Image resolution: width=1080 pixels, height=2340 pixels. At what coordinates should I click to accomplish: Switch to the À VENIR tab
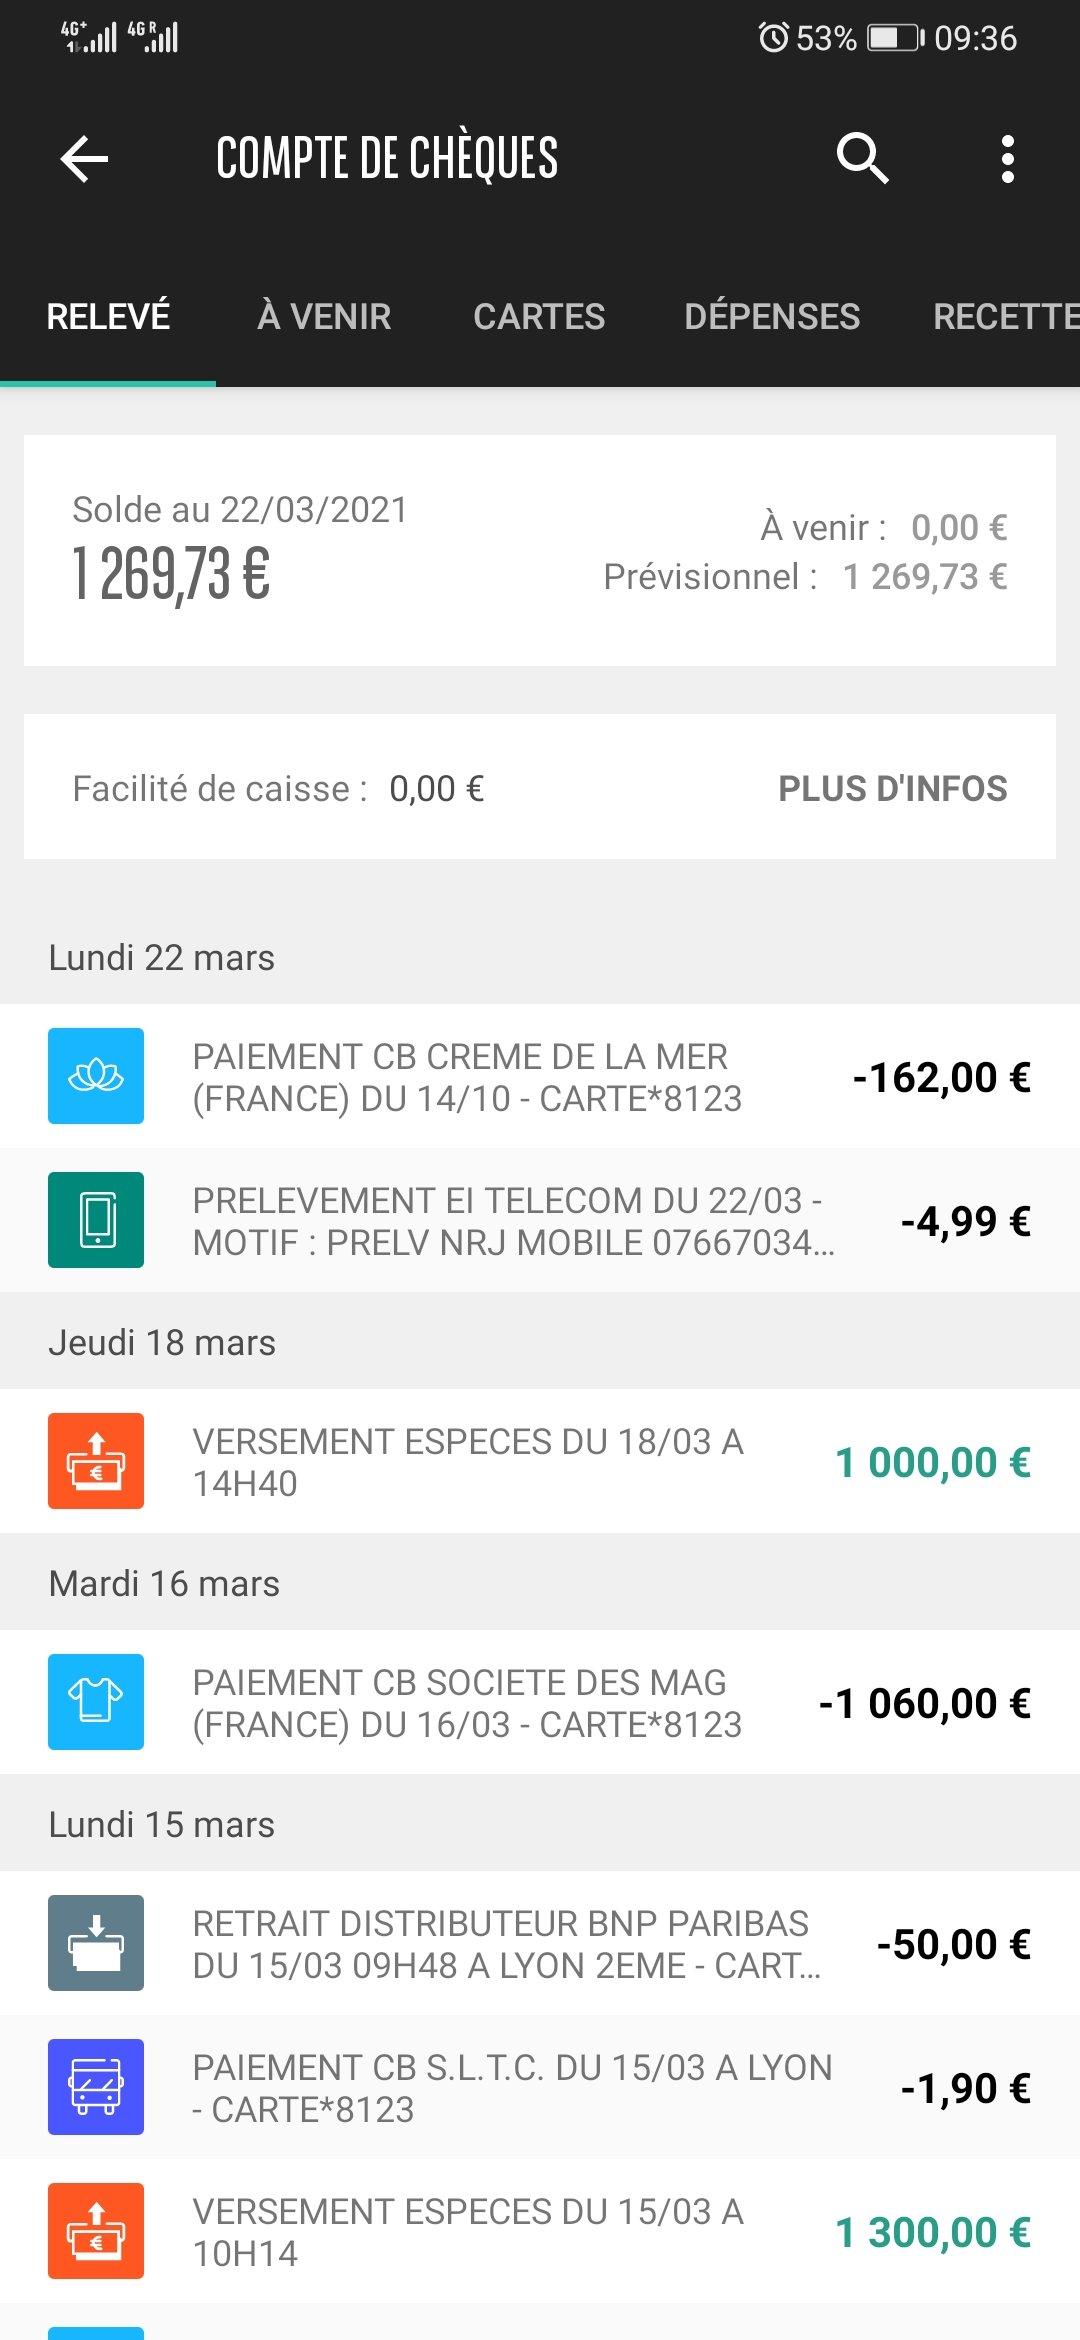point(324,316)
